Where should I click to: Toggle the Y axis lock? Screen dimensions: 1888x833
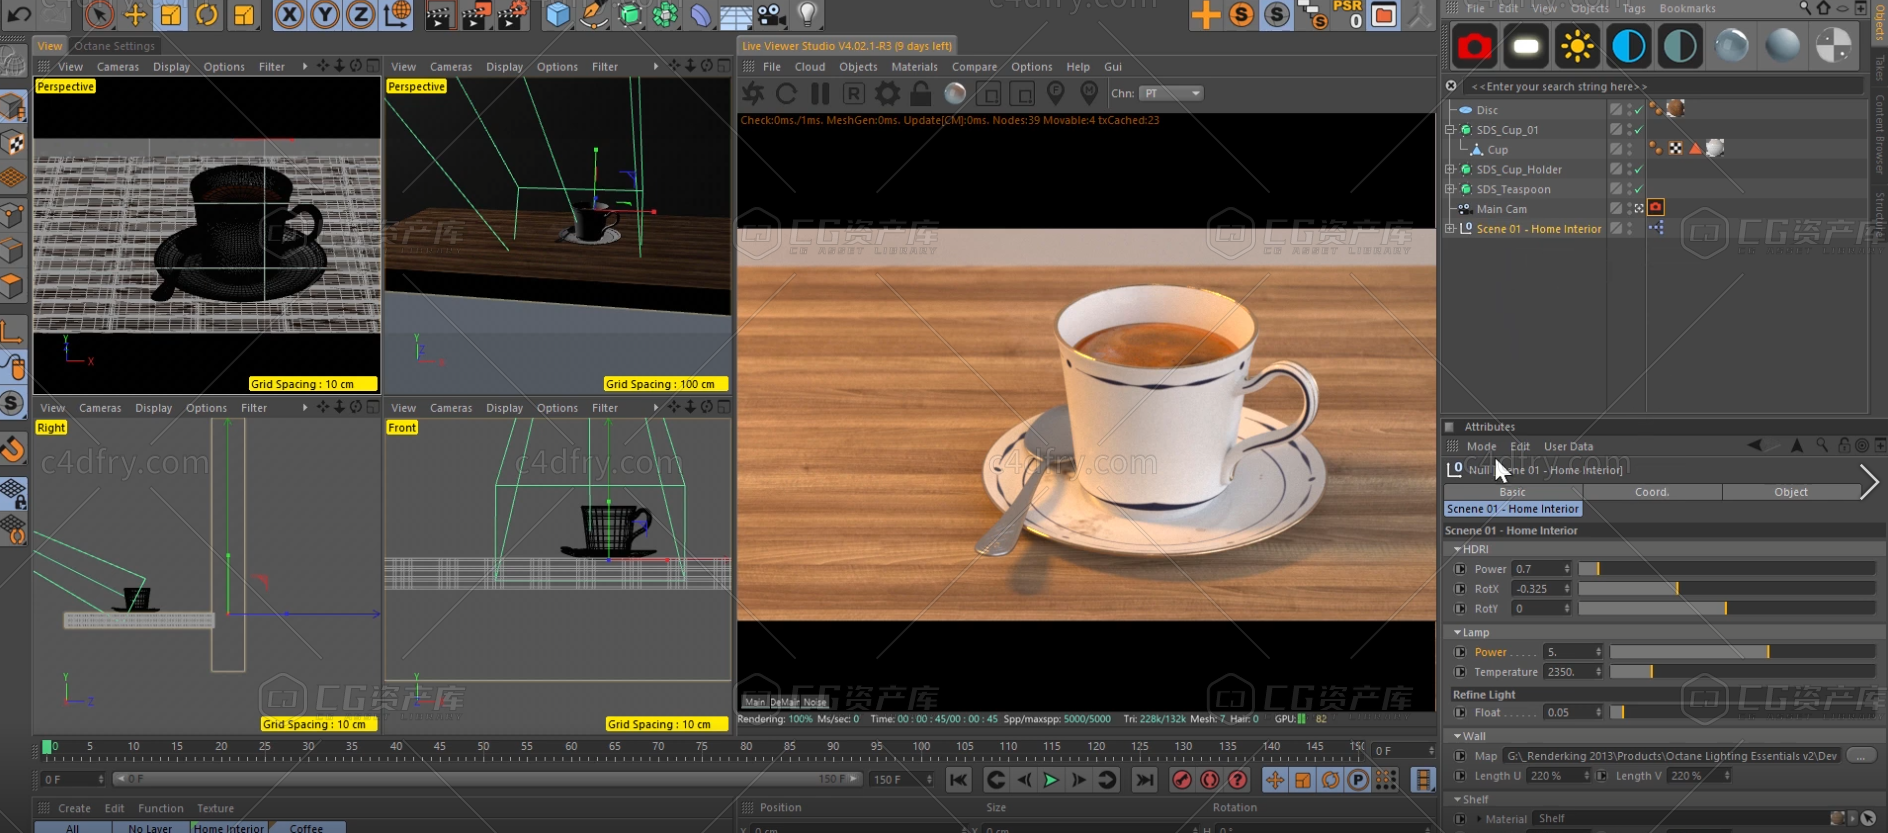[325, 14]
